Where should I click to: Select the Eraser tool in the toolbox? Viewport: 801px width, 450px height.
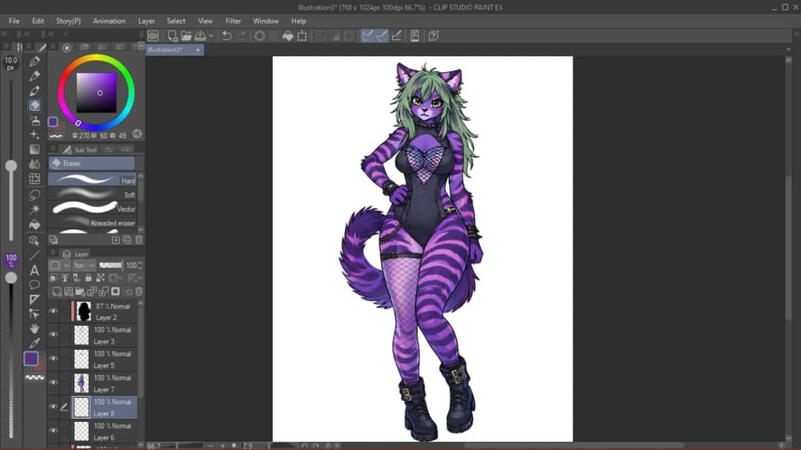34,105
